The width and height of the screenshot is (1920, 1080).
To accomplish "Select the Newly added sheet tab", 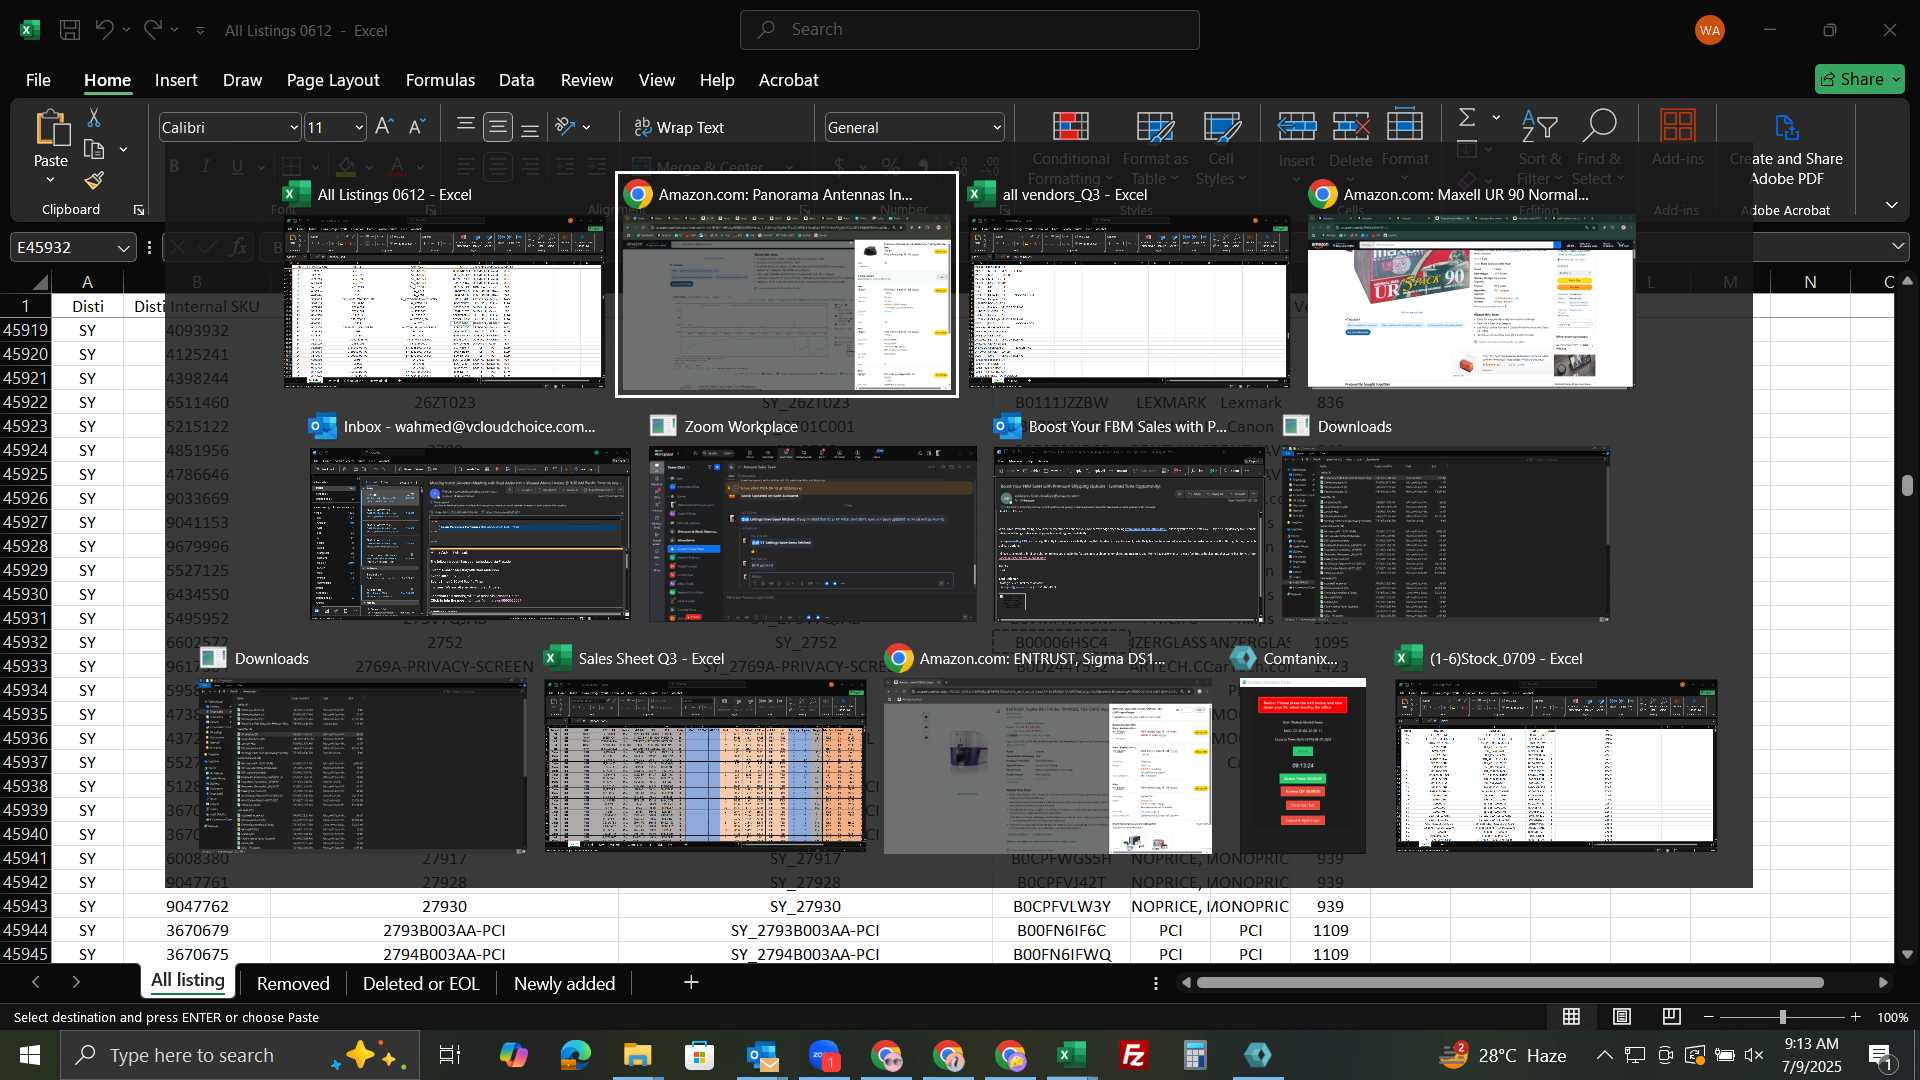I will click(564, 983).
